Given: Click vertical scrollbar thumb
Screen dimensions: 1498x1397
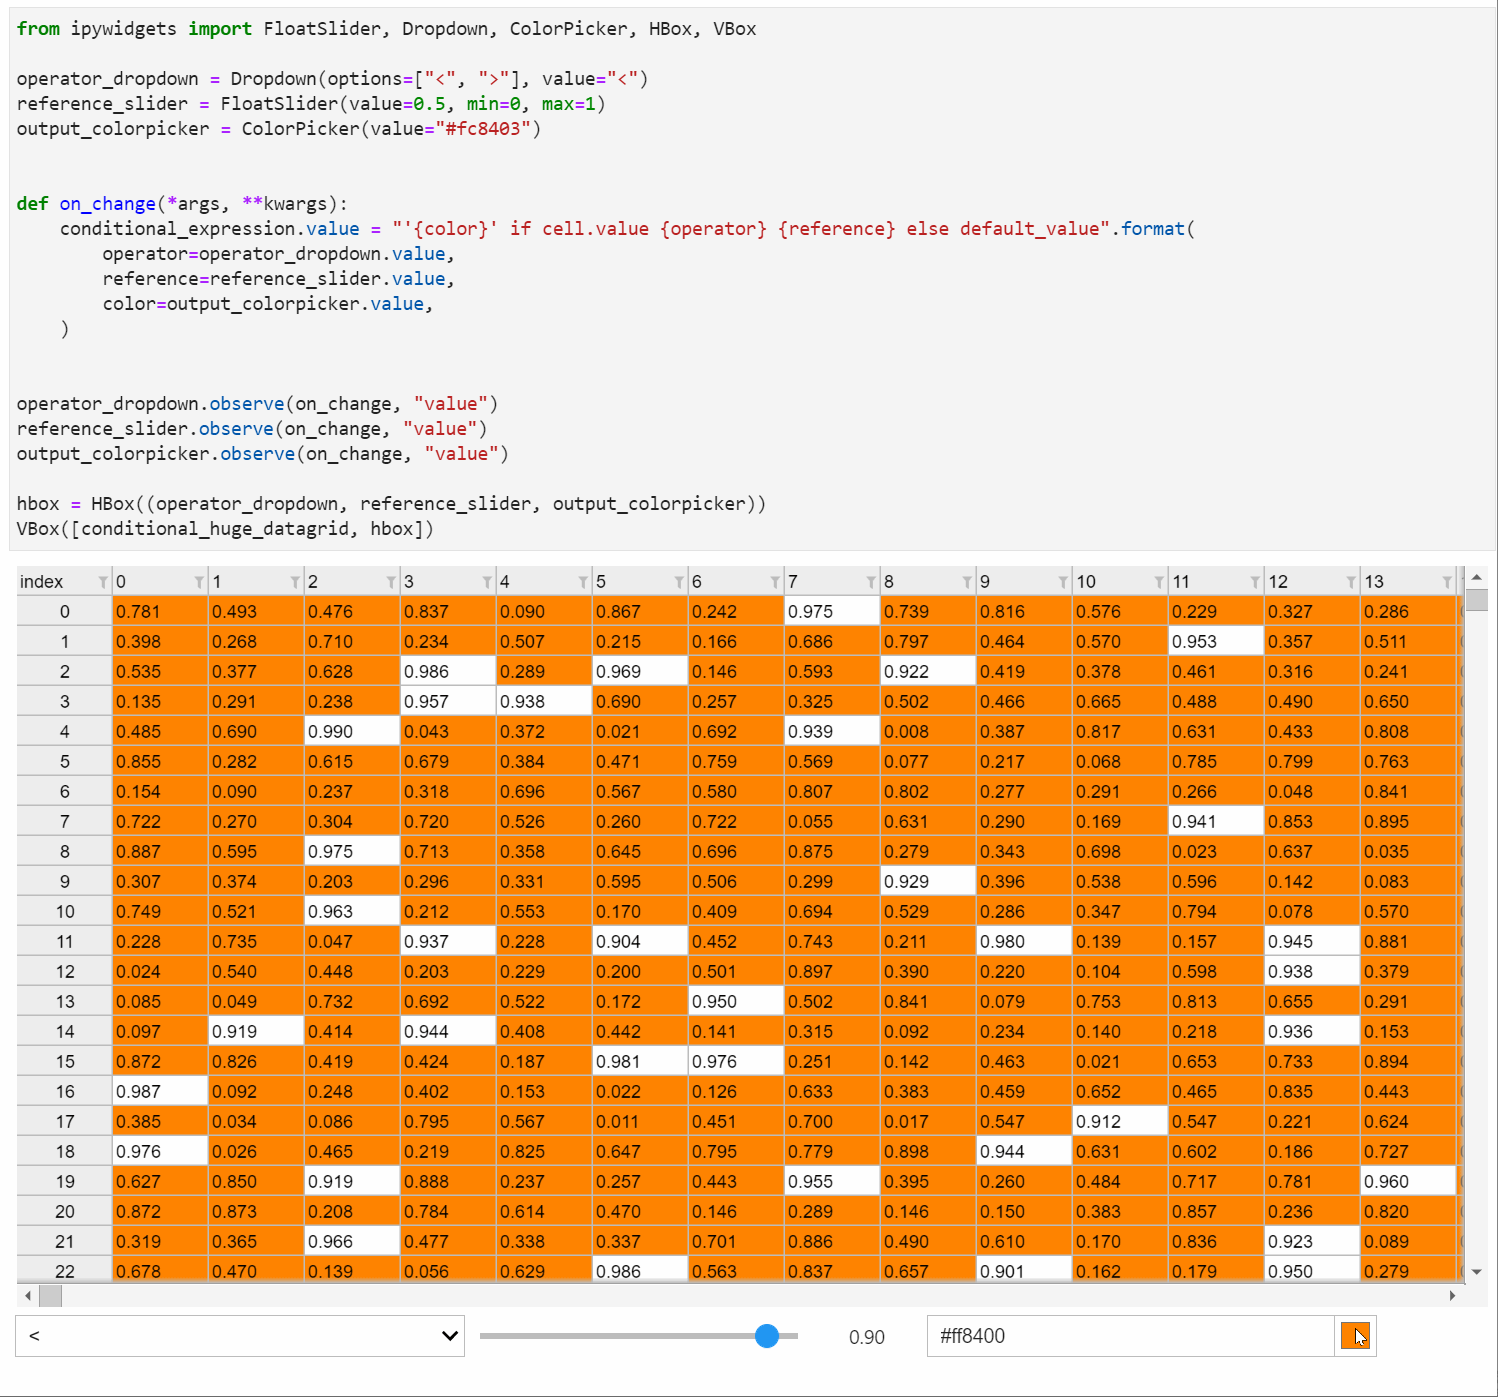Looking at the screenshot, I should 1476,600.
